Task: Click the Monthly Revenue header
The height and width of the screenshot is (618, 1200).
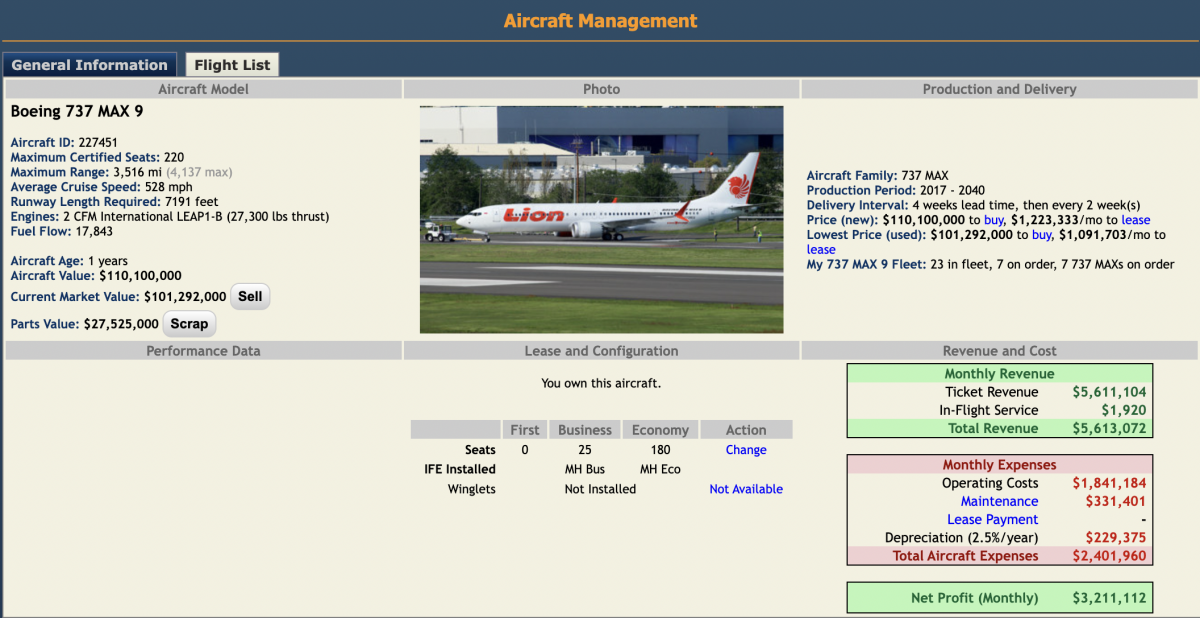Action: click(x=1000, y=374)
